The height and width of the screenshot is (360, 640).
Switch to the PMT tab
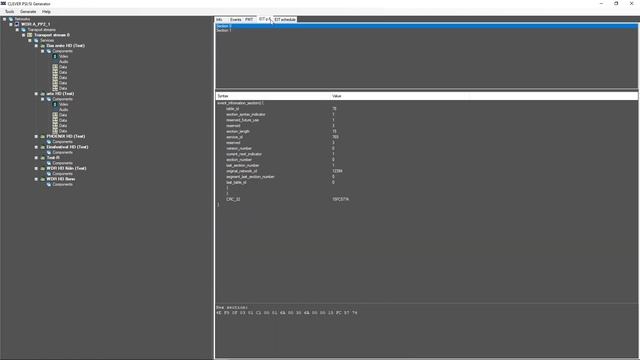249,20
